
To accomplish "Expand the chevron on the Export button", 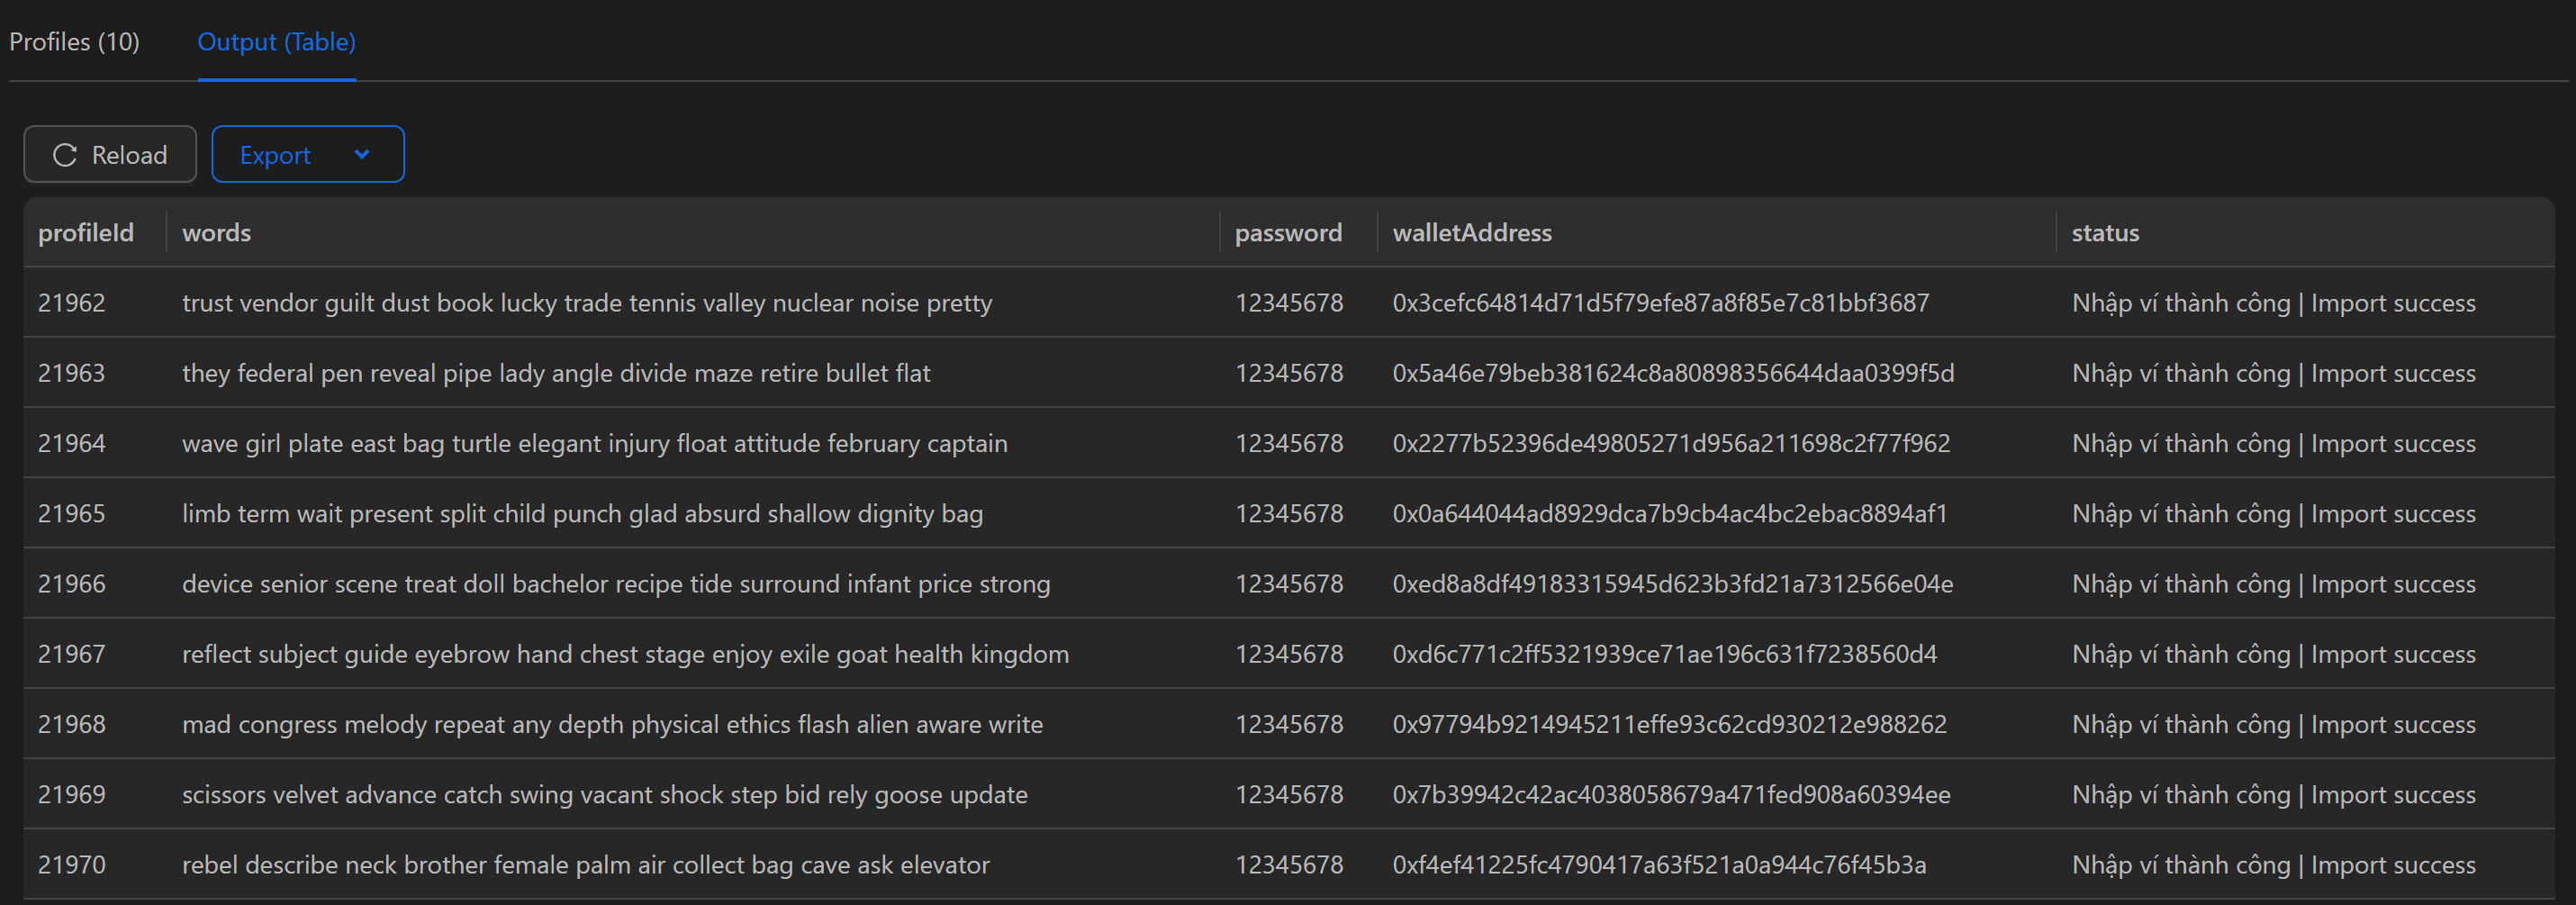I will (362, 154).
